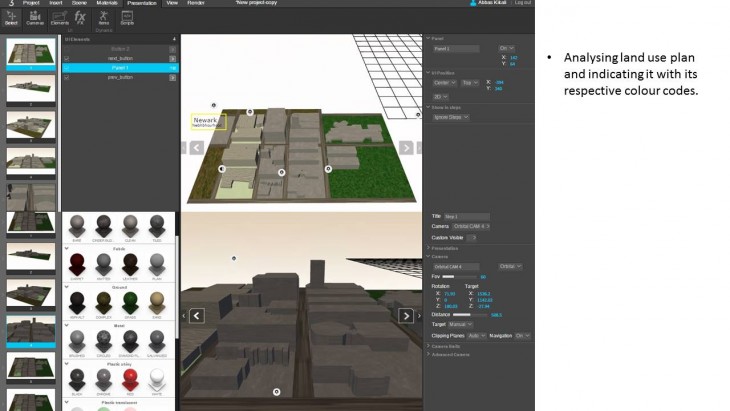Open the Ignore Steps dropdown
The height and width of the screenshot is (411, 730).
[451, 117]
